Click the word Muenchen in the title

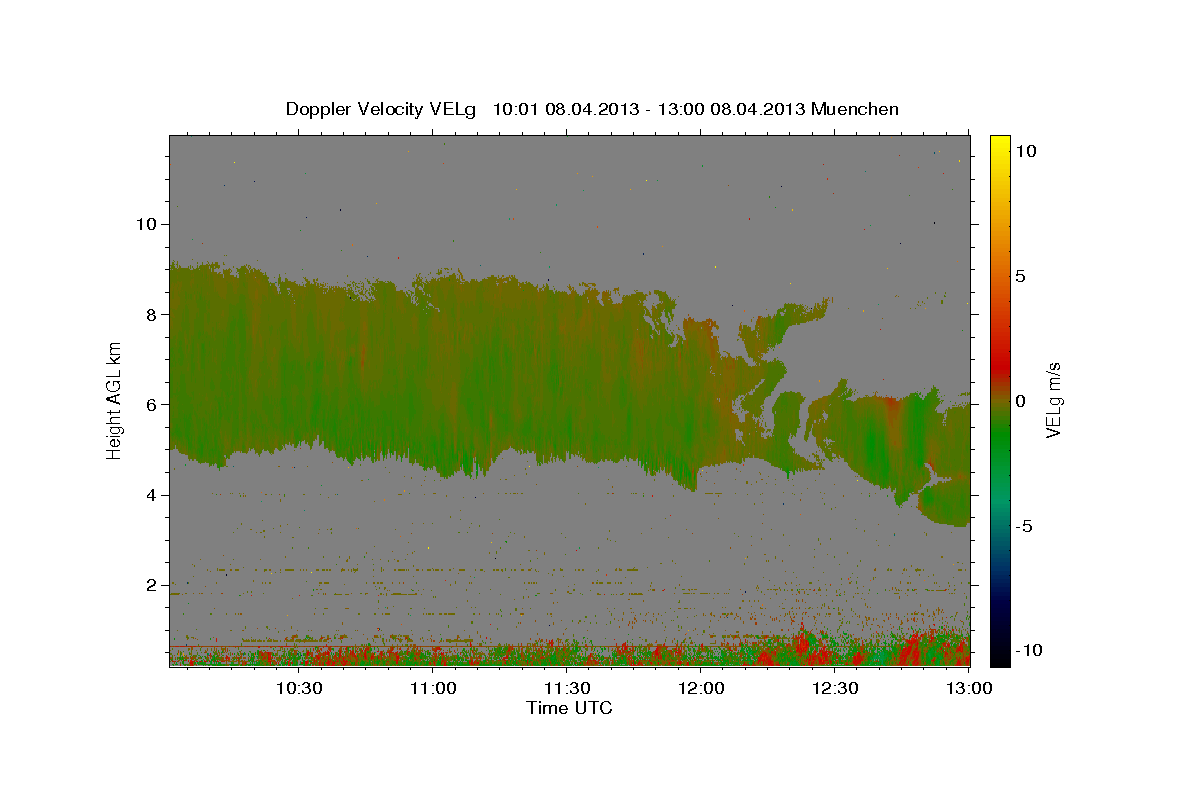[854, 109]
